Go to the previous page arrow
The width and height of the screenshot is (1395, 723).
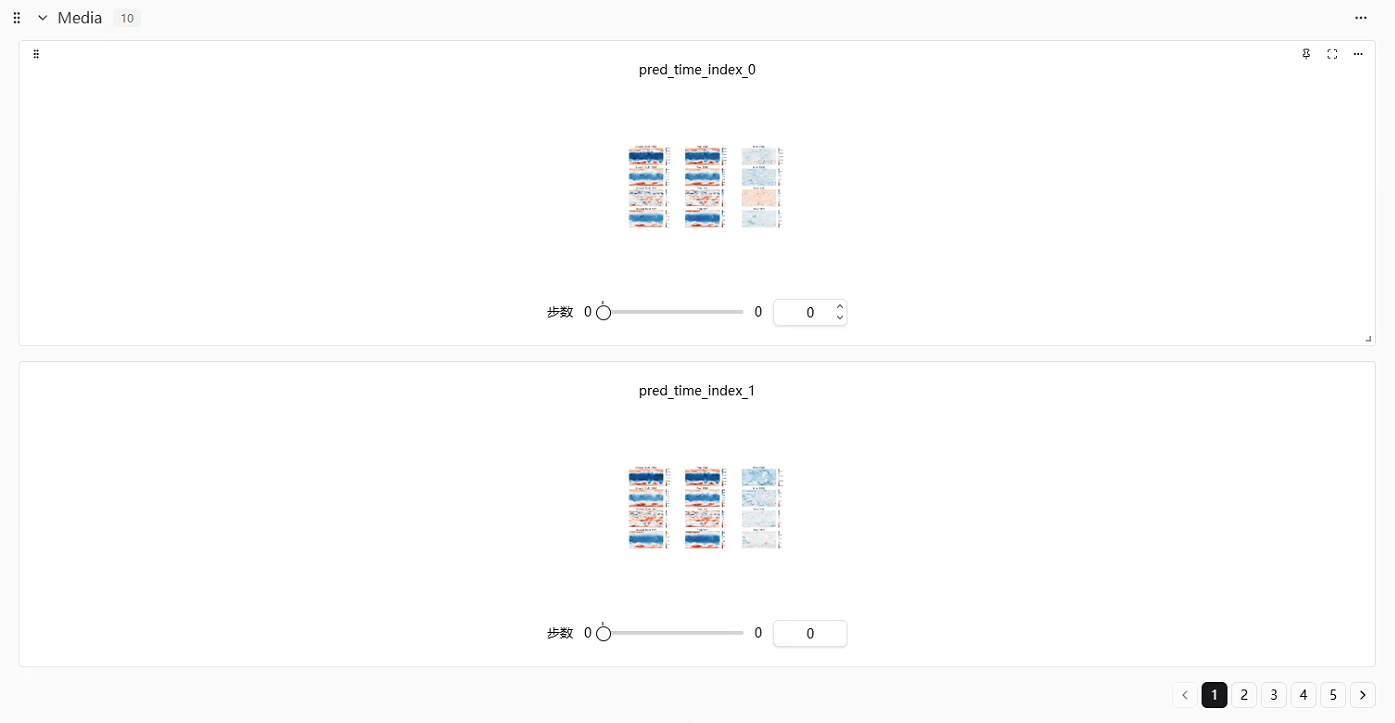[1185, 695]
